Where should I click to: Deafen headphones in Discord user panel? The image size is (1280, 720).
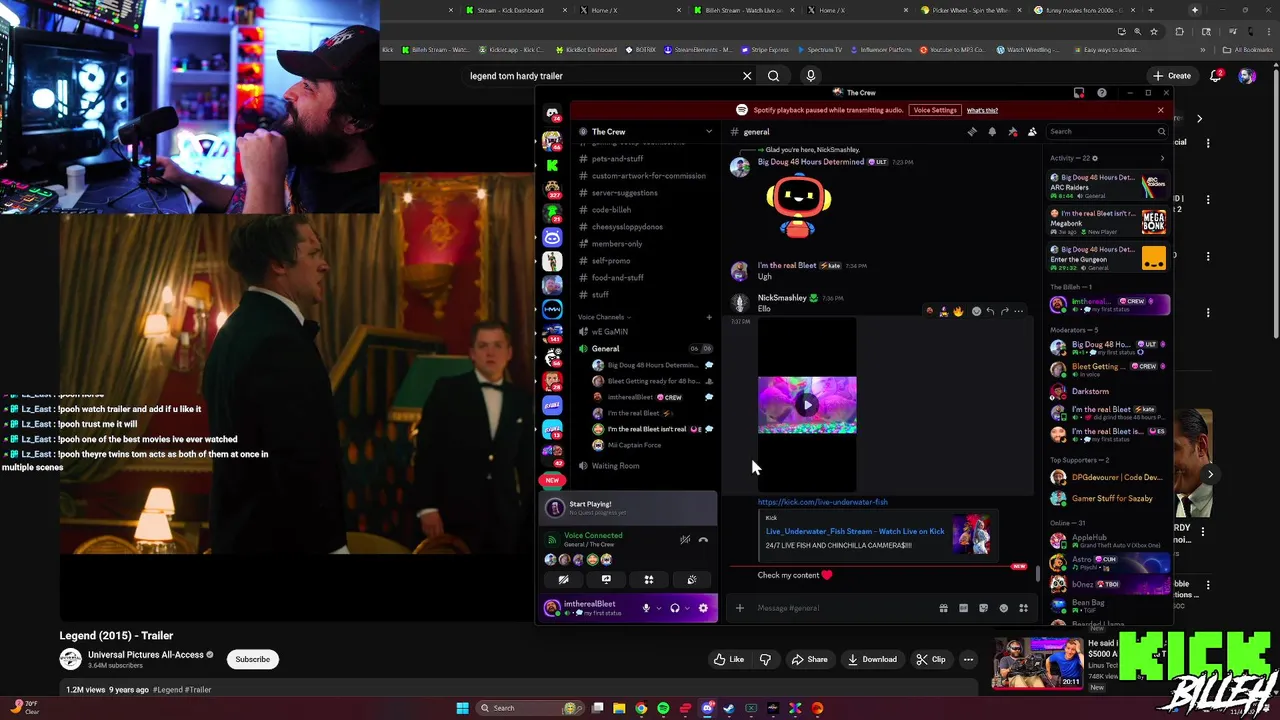click(675, 608)
